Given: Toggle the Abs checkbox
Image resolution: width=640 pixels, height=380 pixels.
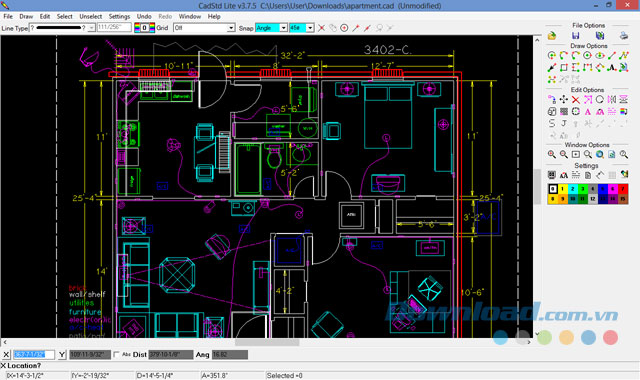Looking at the screenshot, I should [x=117, y=354].
